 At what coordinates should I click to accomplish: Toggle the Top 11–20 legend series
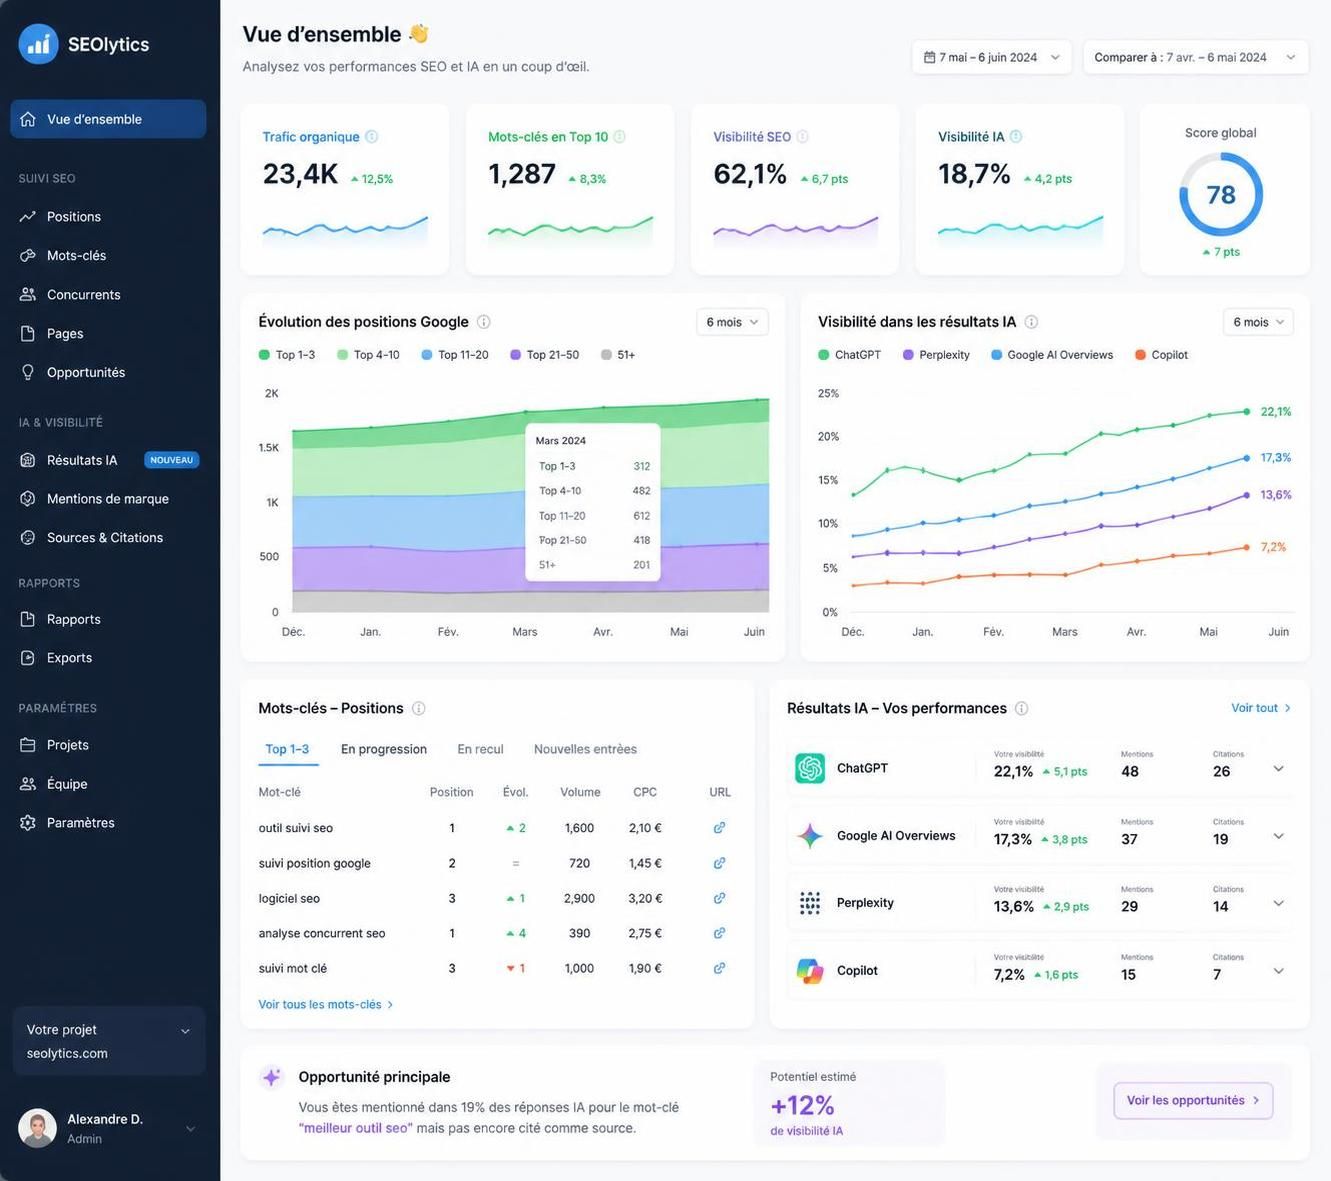pos(455,355)
